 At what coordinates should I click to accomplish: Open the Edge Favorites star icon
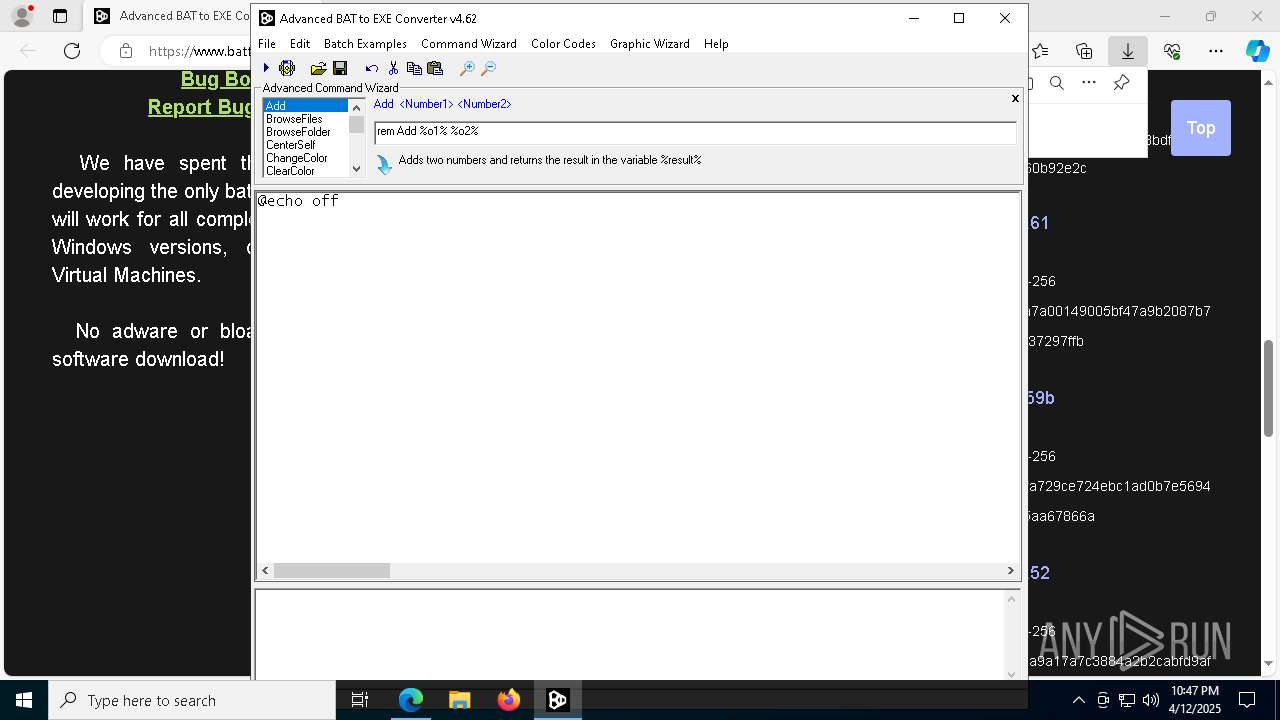pos(1040,51)
